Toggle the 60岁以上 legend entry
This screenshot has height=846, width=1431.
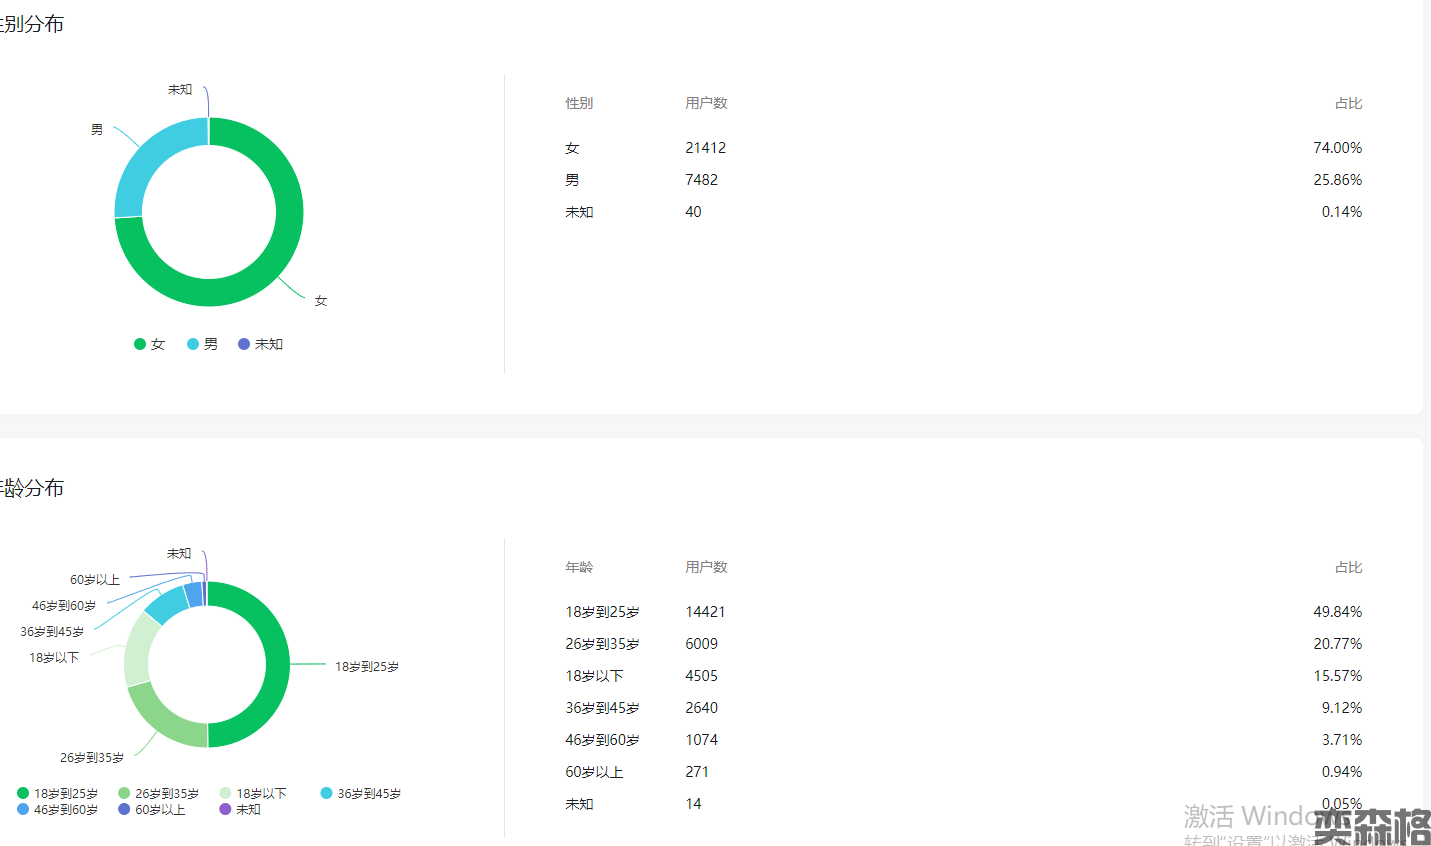[x=152, y=809]
